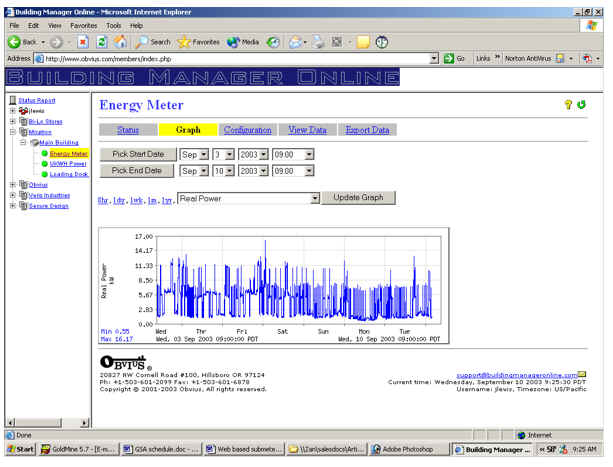Open the Search magnifier toolbar button
The width and height of the screenshot is (613, 467).
153,42
